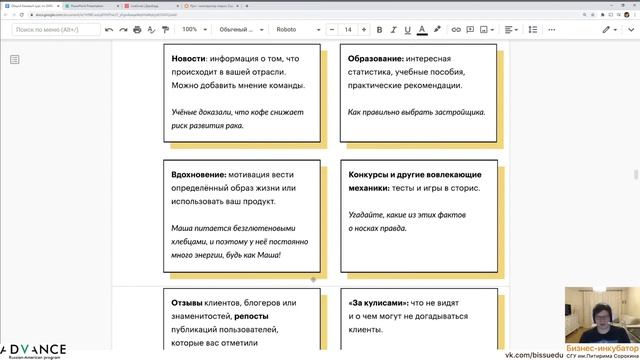Go back with the browser back arrow
Screen dimensions: 640x360
(5, 15)
